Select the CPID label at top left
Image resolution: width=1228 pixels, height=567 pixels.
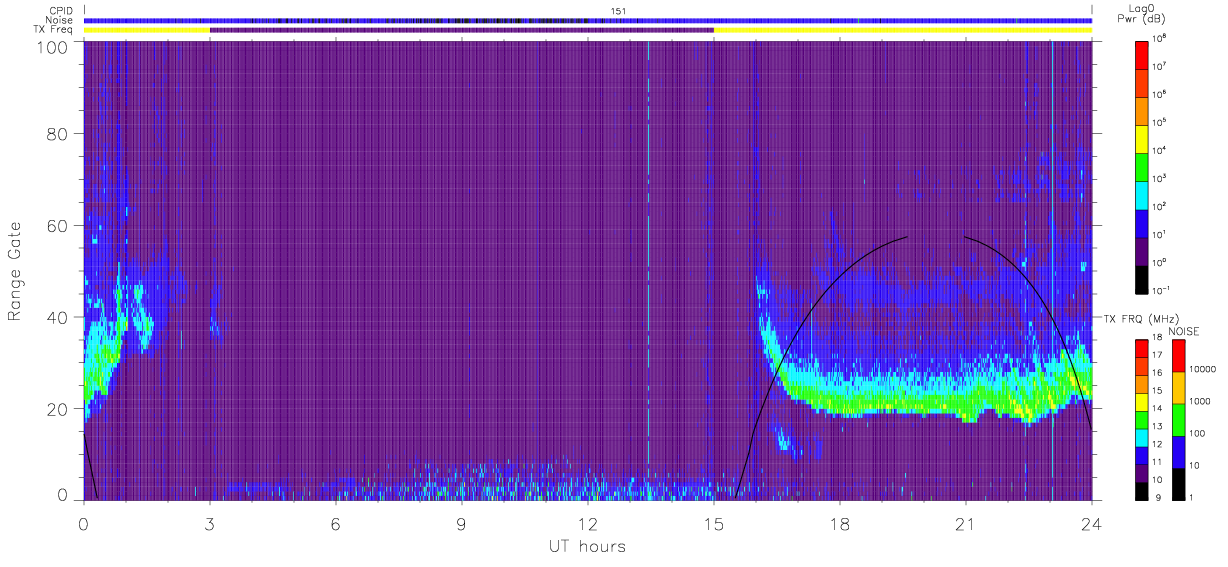[x=62, y=10]
